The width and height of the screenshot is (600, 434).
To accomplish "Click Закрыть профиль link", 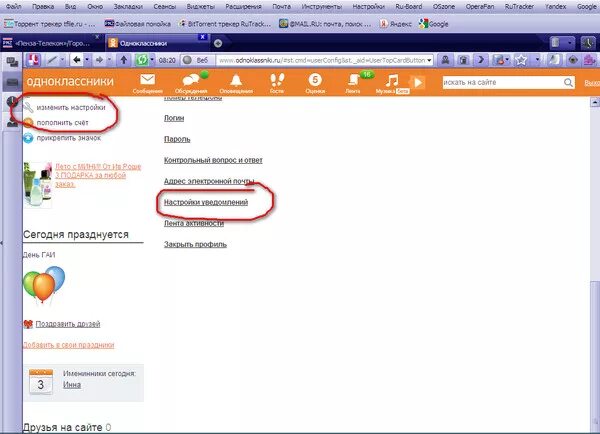I will click(196, 244).
